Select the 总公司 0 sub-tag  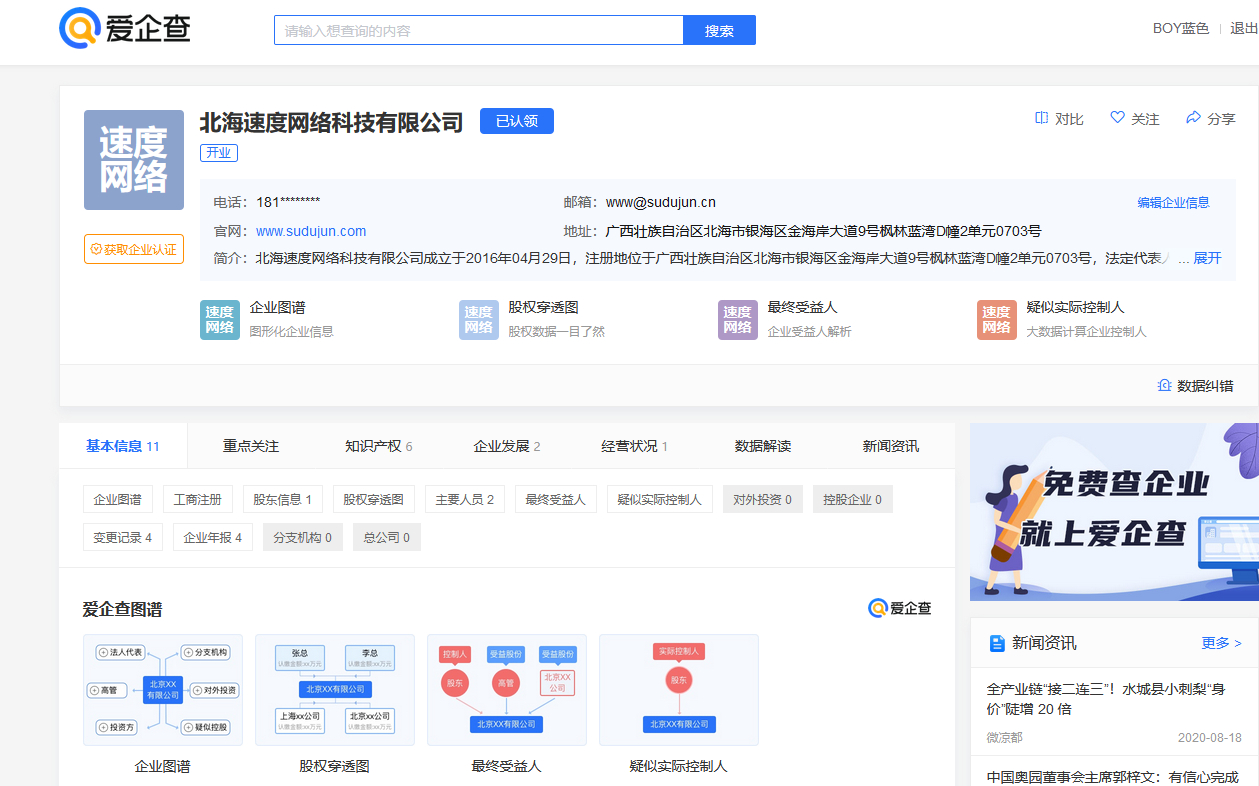(387, 537)
